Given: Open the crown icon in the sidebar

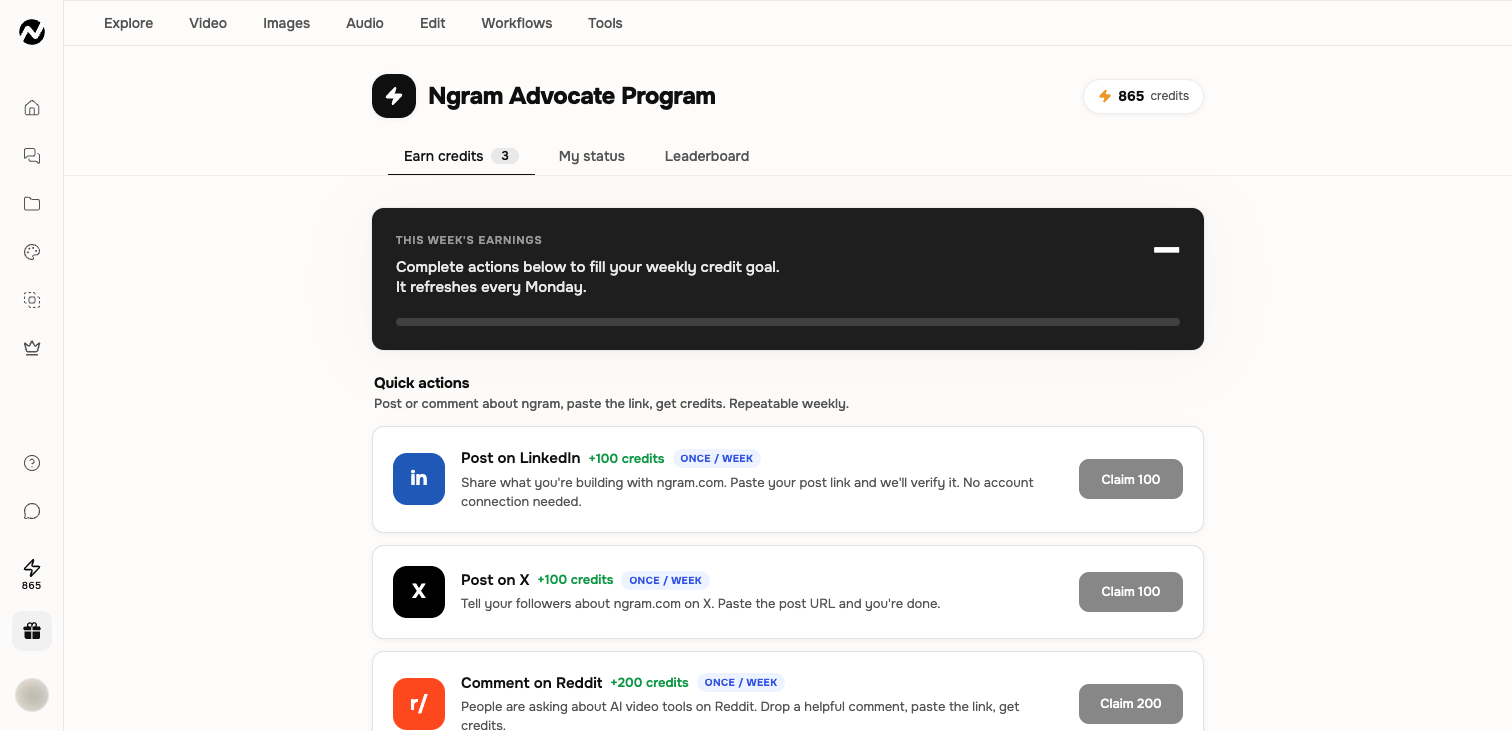Looking at the screenshot, I should pyautogui.click(x=32, y=348).
